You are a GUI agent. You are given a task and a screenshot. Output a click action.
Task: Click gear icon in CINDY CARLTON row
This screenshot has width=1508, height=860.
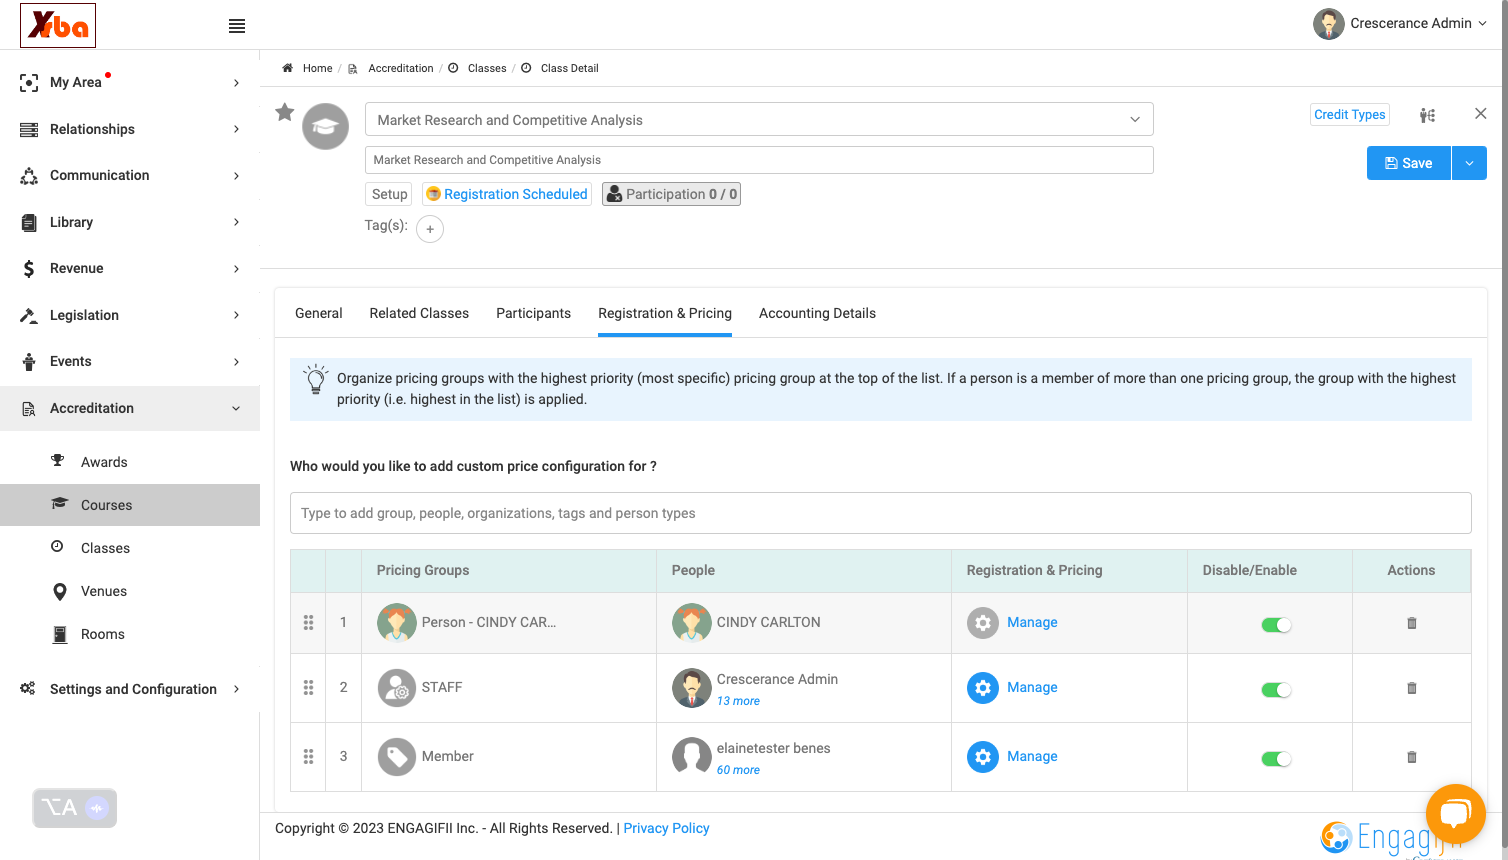(983, 623)
